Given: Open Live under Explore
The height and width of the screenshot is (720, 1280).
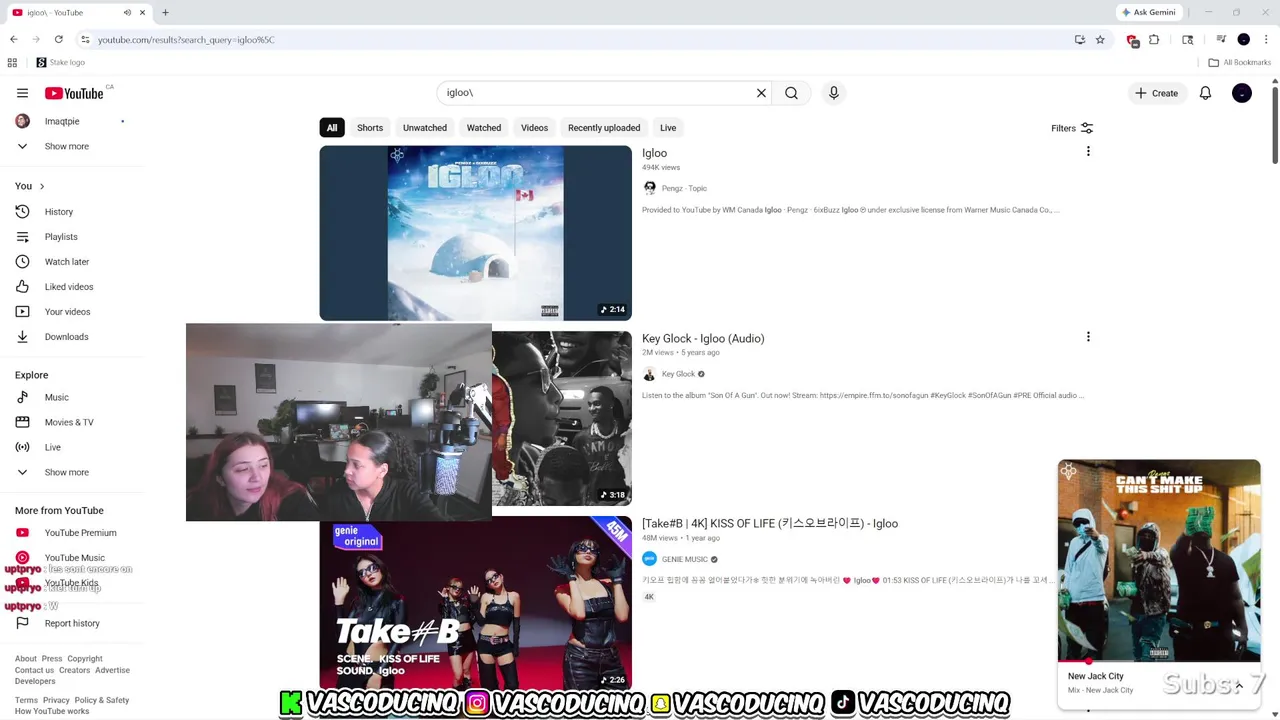Looking at the screenshot, I should 52,447.
